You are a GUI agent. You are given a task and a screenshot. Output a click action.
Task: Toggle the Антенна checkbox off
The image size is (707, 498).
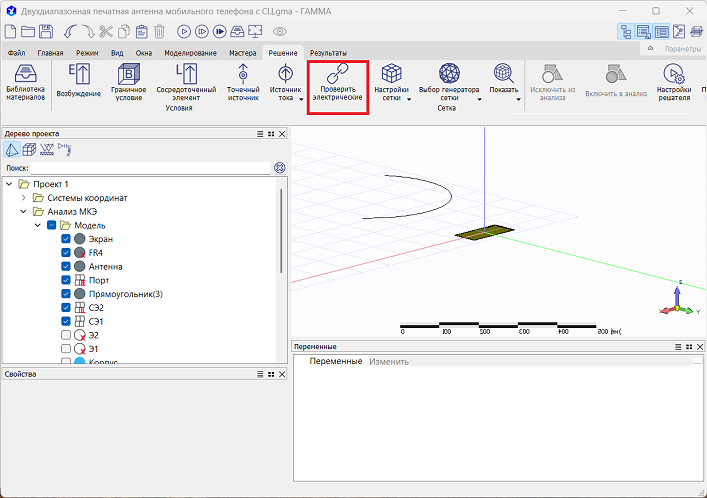coord(66,267)
